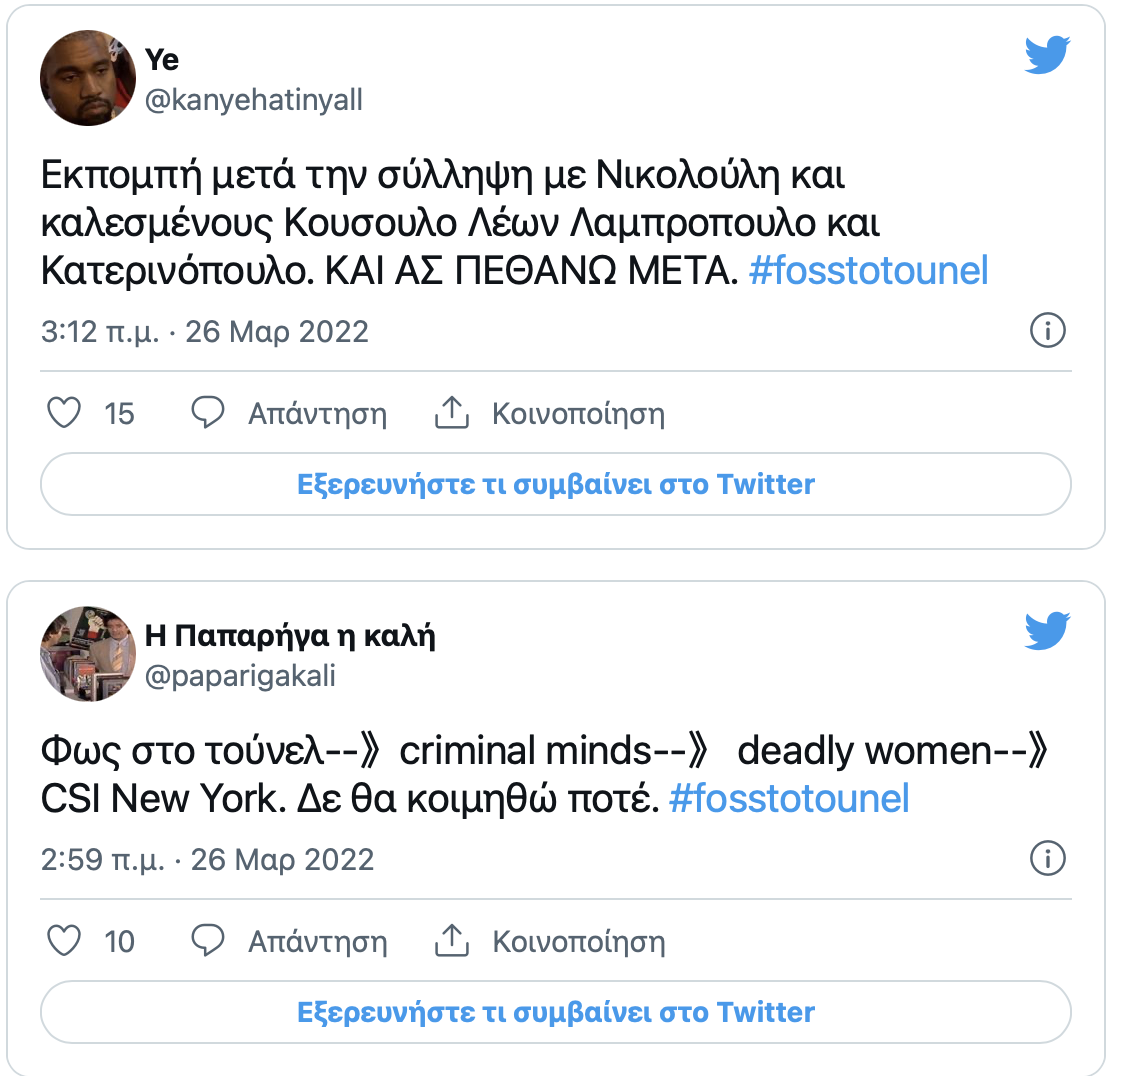1130x1076 pixels.
Task: Open the info icon on Ye's tweet
Action: (x=1047, y=330)
